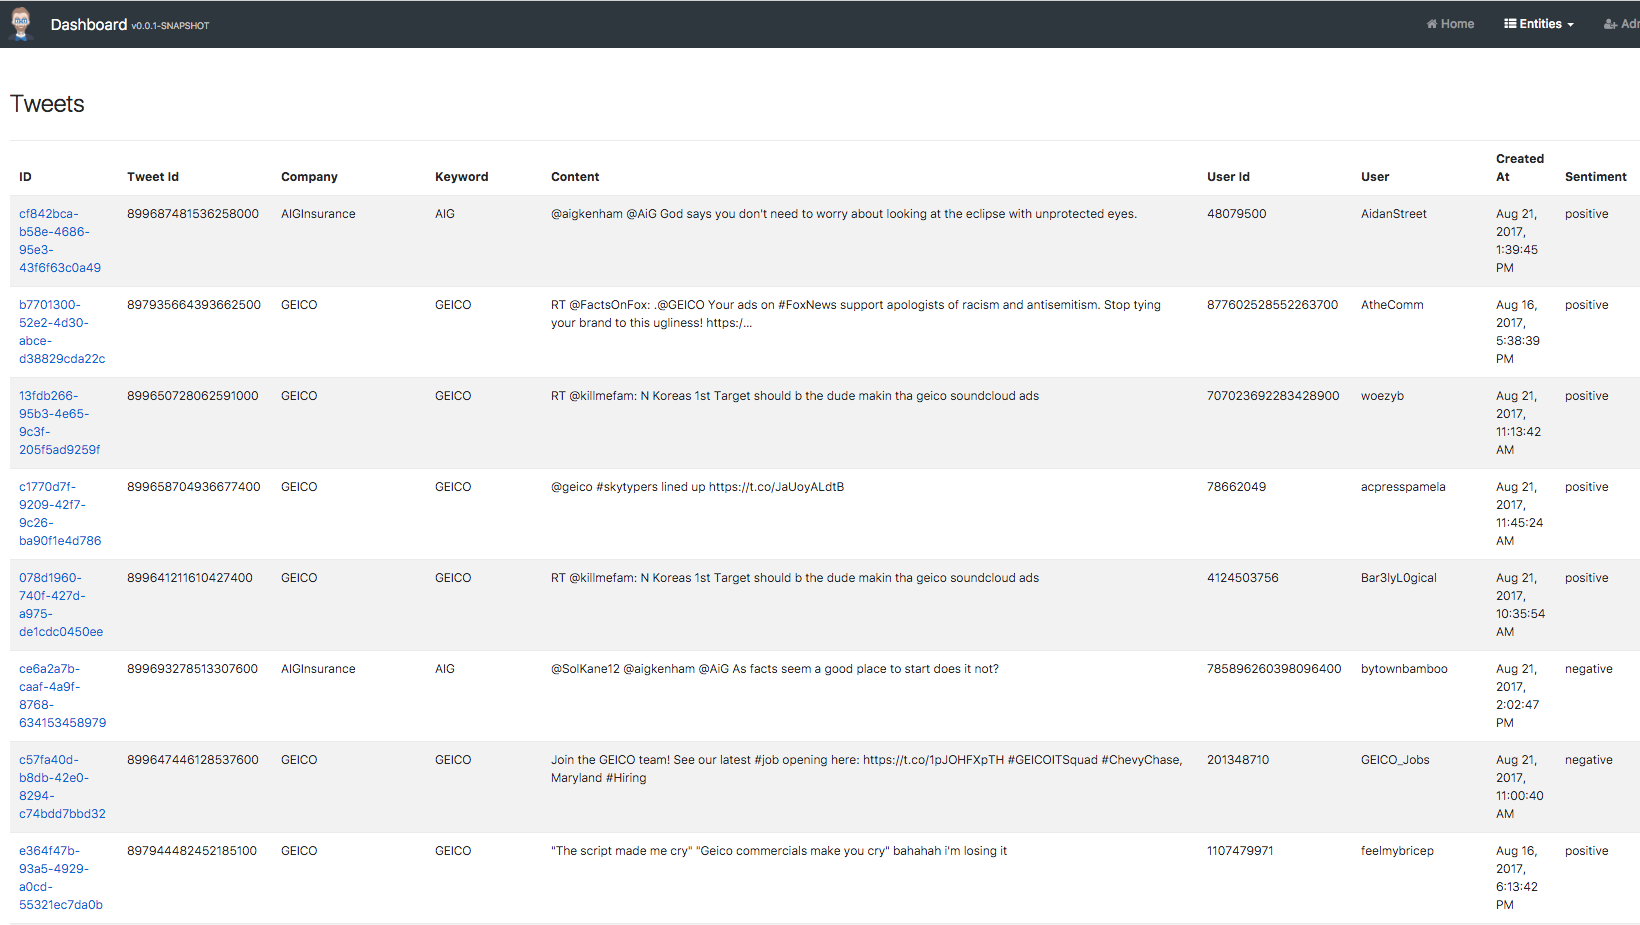Open tweet ID cf842bca-b58e-4686 link
This screenshot has height=925, width=1640.
(x=60, y=241)
